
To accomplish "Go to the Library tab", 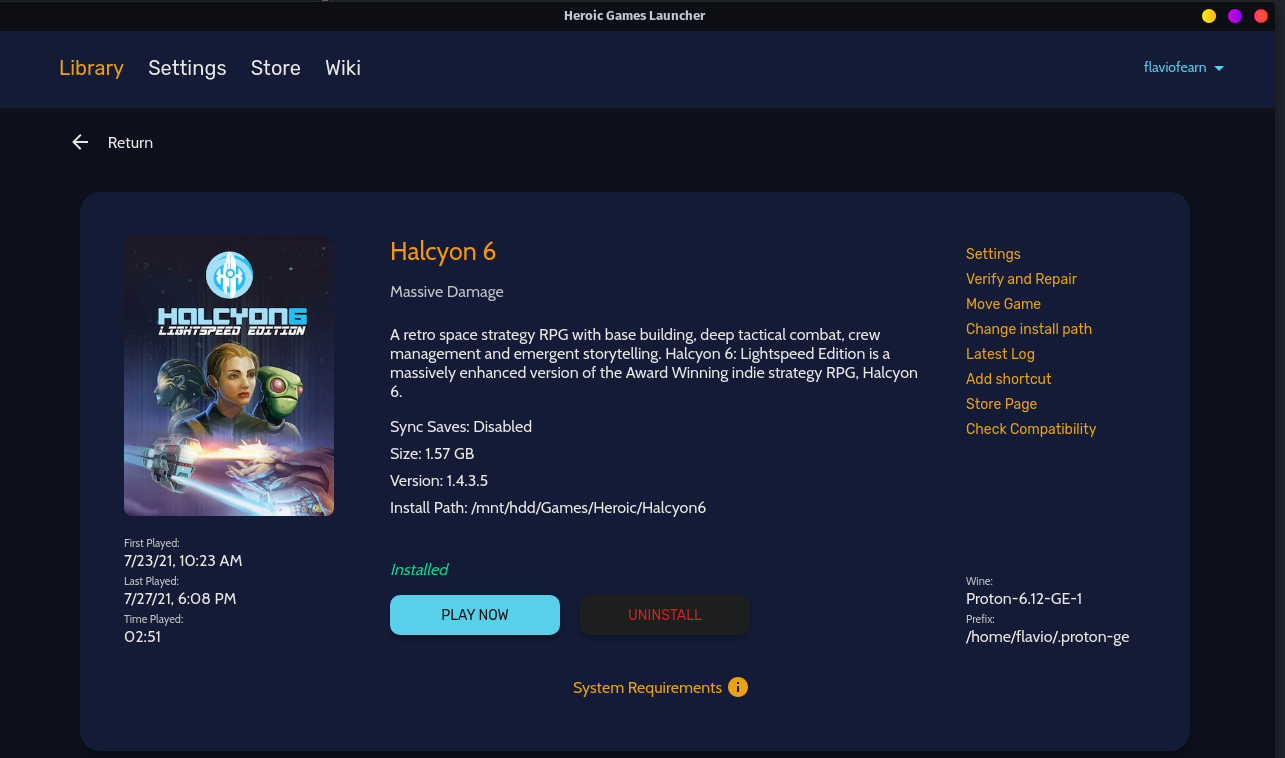I will coord(91,68).
